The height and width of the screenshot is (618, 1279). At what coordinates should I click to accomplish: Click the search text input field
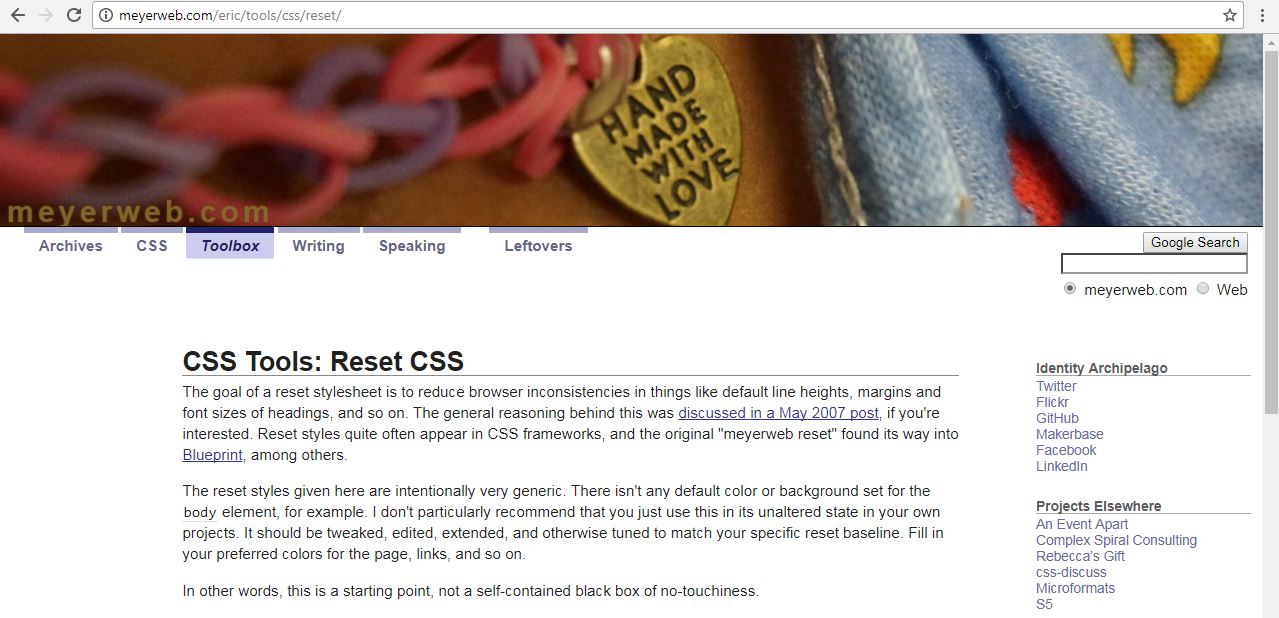click(1154, 264)
